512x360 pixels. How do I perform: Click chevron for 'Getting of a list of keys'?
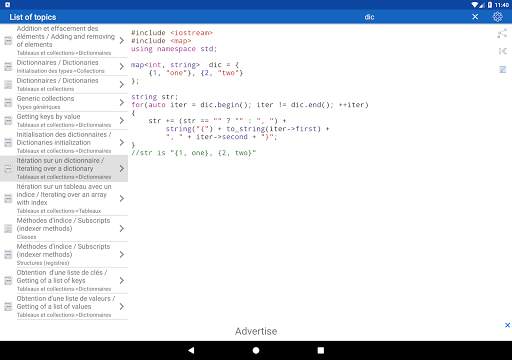(x=122, y=280)
